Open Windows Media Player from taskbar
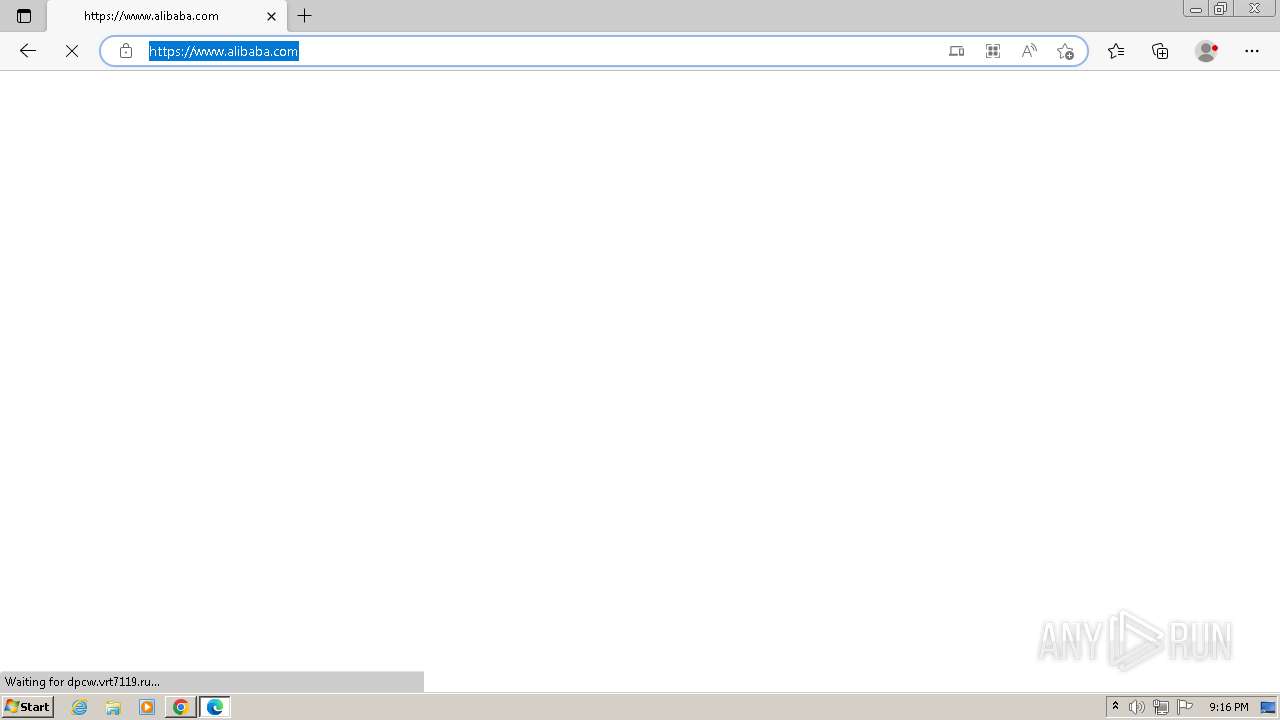The width and height of the screenshot is (1280, 720). pos(147,707)
